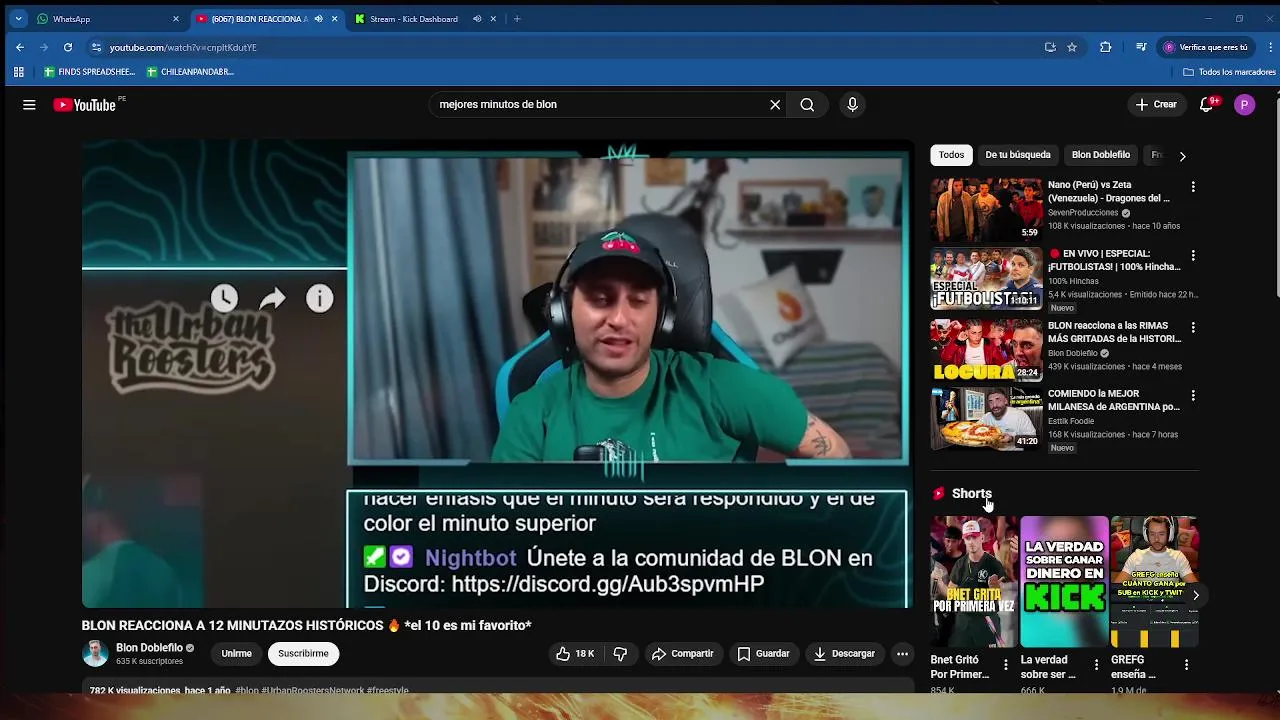Open the Blon Doblefilo channel name link
This screenshot has height=720, width=1280.
click(149, 648)
